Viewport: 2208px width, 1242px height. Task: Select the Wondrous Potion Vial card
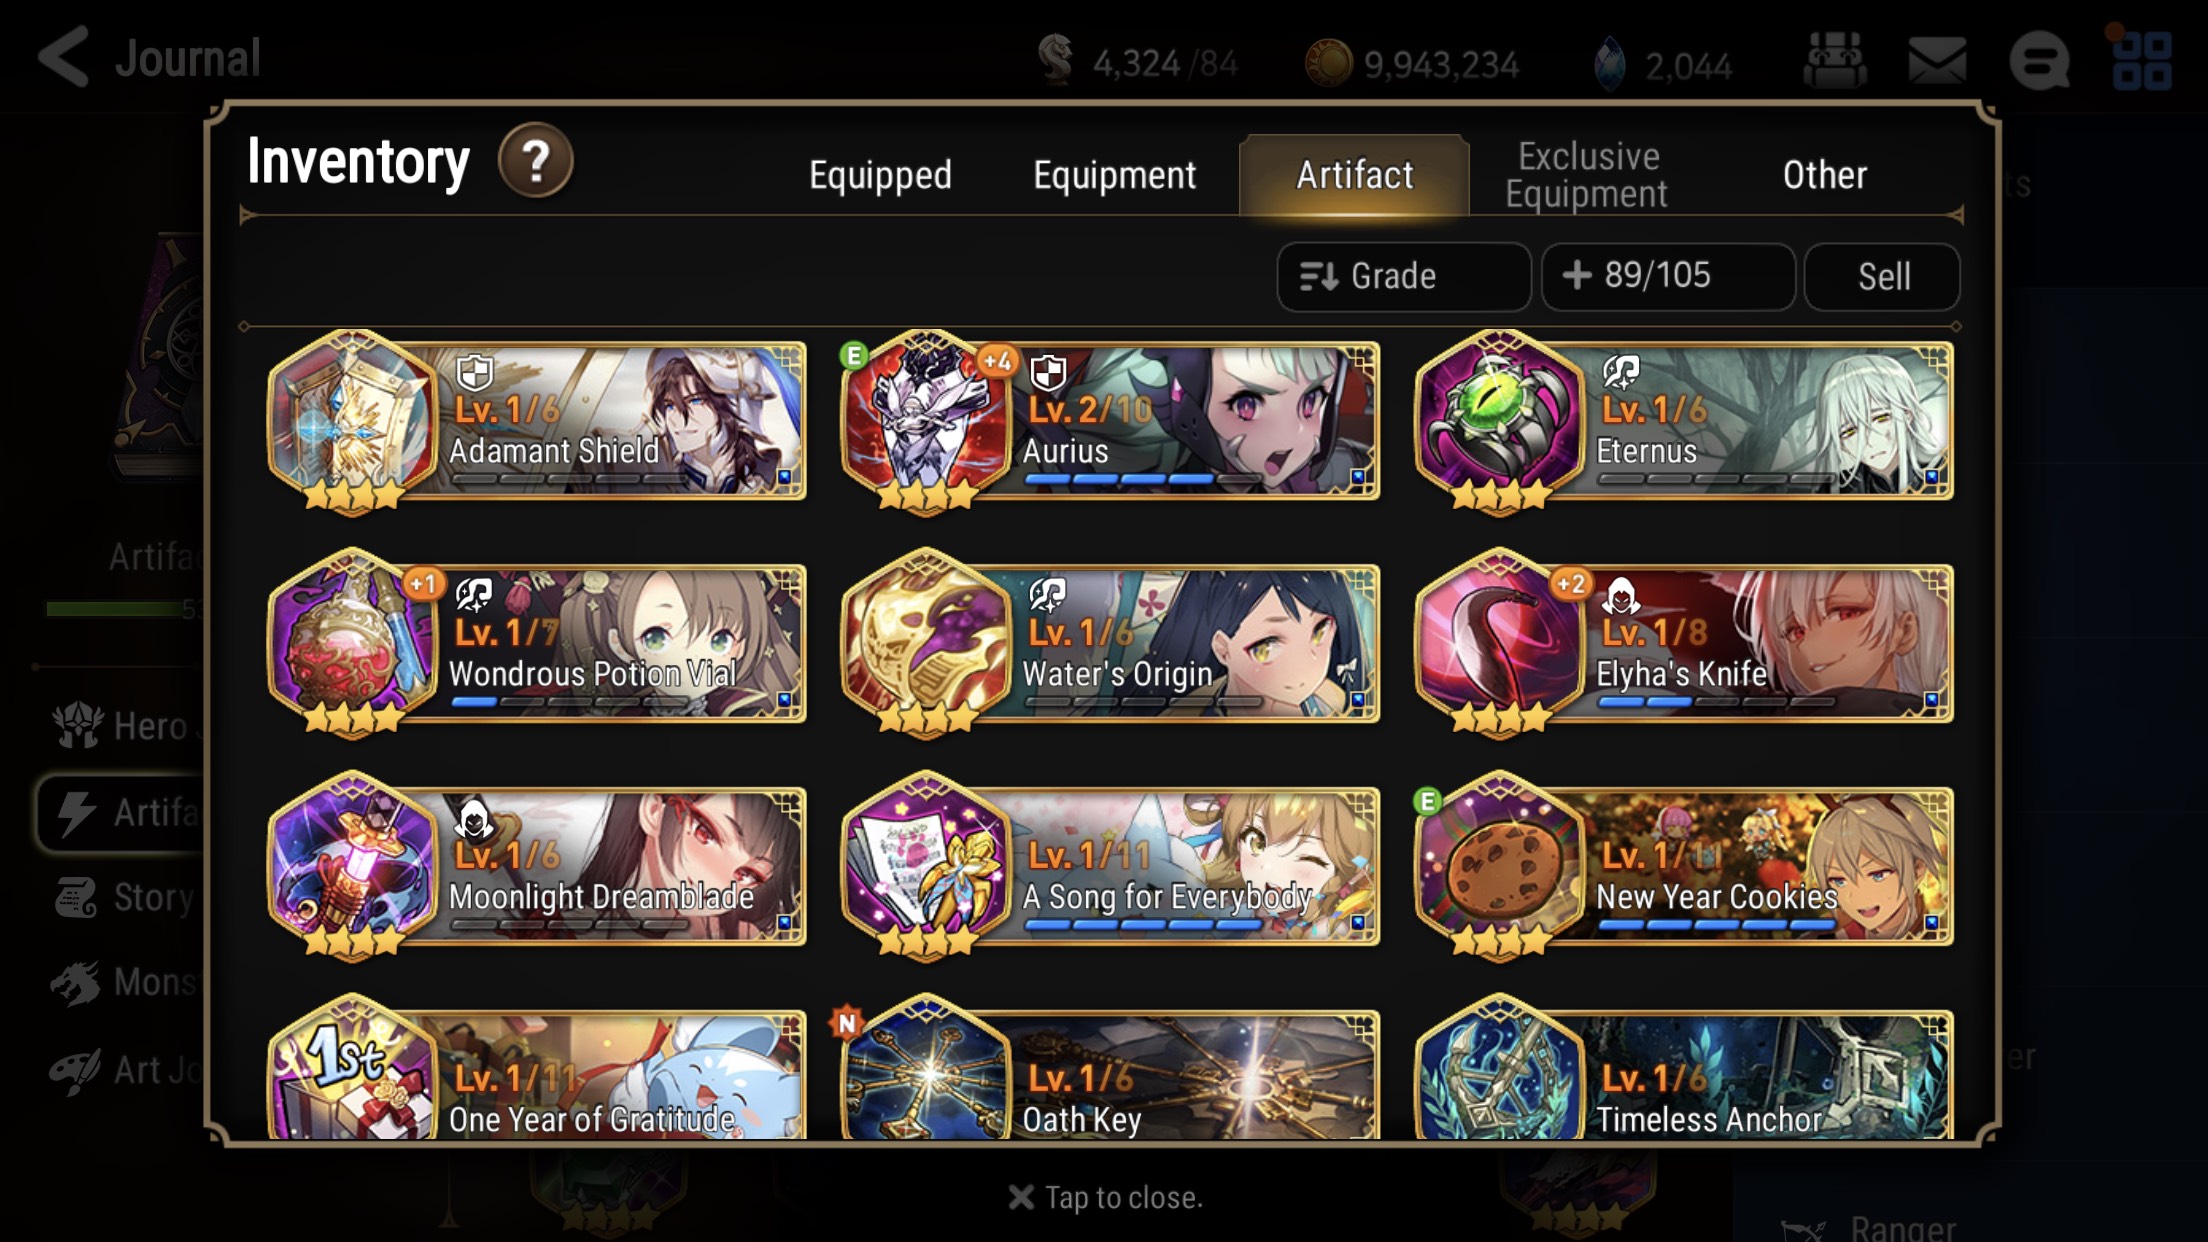point(537,644)
